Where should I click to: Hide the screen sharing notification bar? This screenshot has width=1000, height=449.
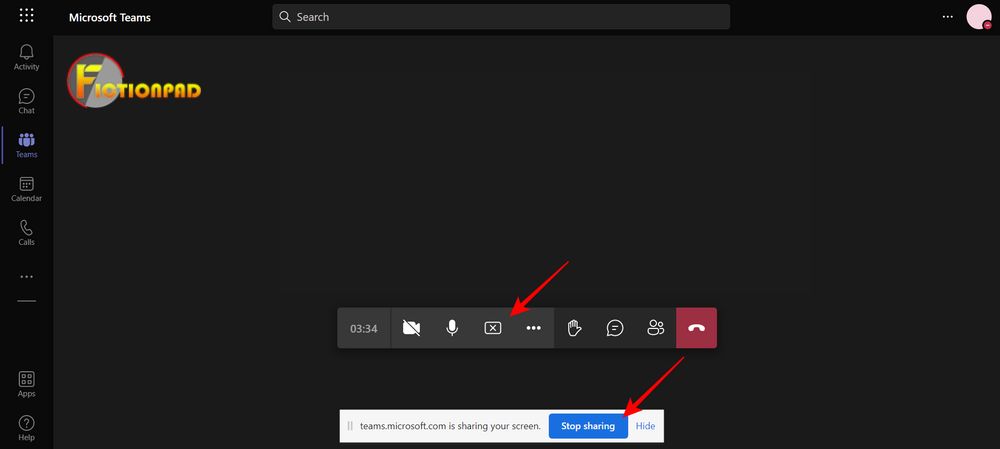click(645, 426)
